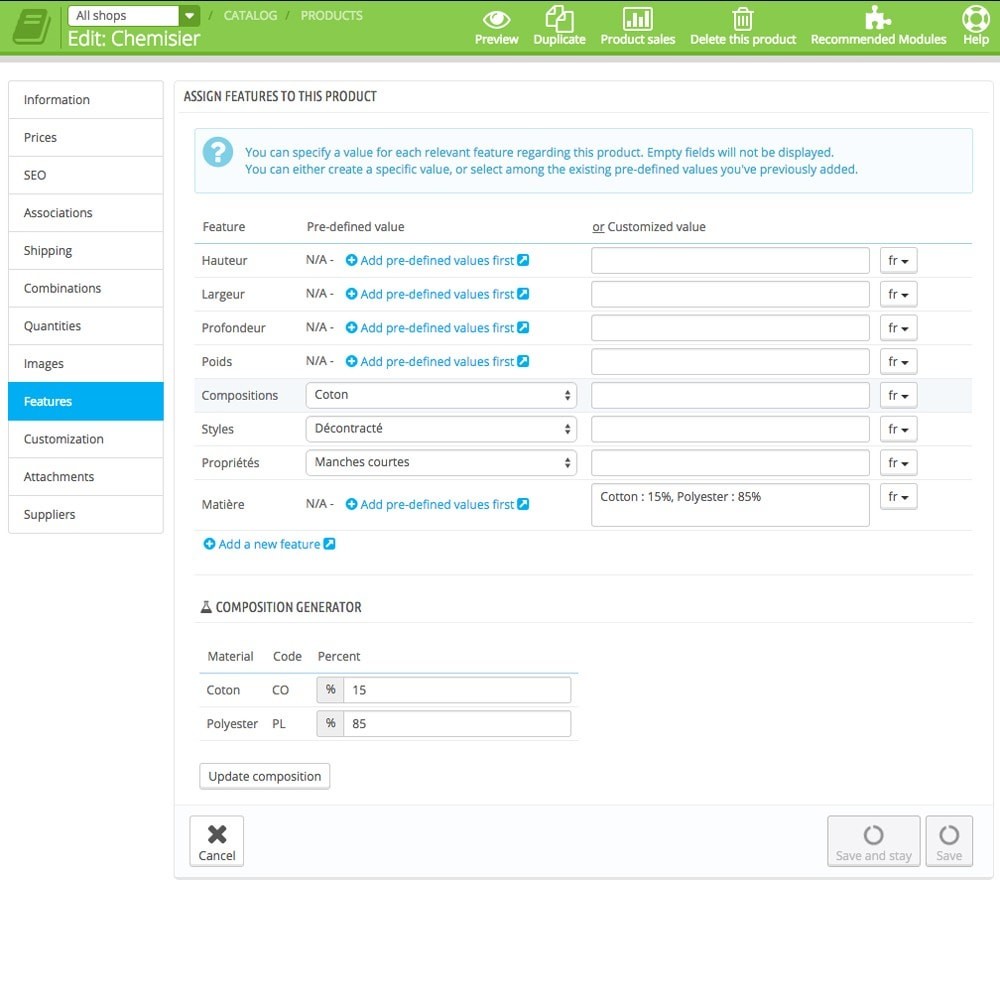Click the Styles customized value field
Screen dimensions: 1000x1000
click(x=730, y=429)
